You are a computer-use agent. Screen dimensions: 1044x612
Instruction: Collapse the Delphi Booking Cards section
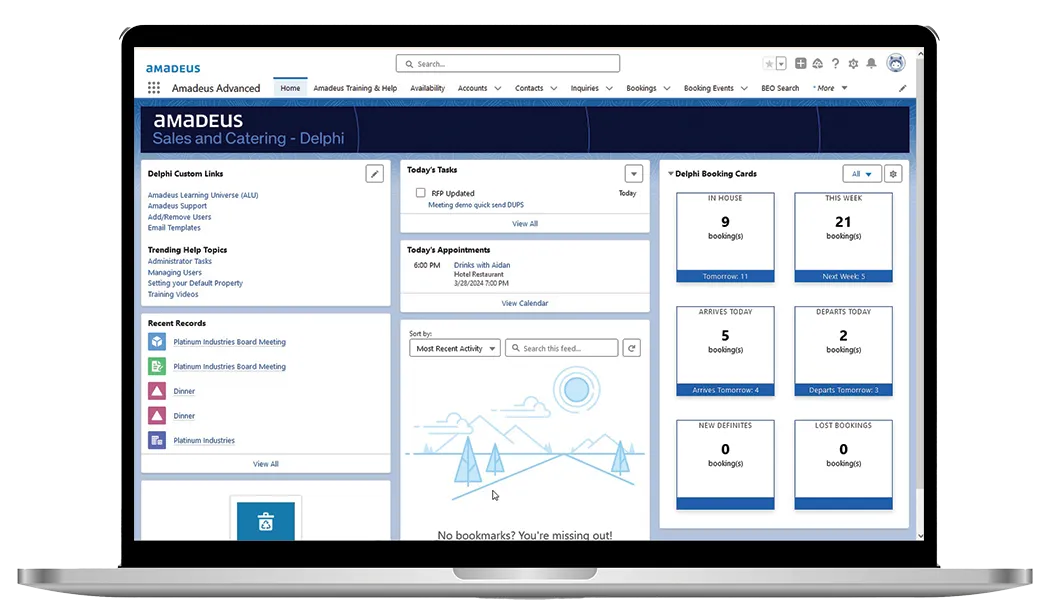click(x=670, y=174)
